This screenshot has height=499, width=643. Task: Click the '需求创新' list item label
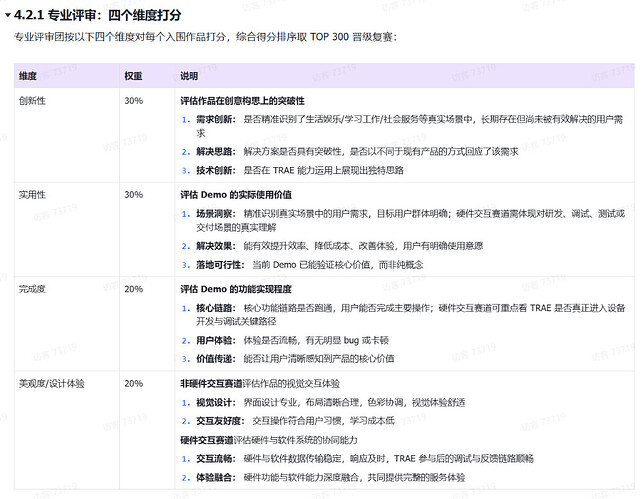[x=216, y=119]
